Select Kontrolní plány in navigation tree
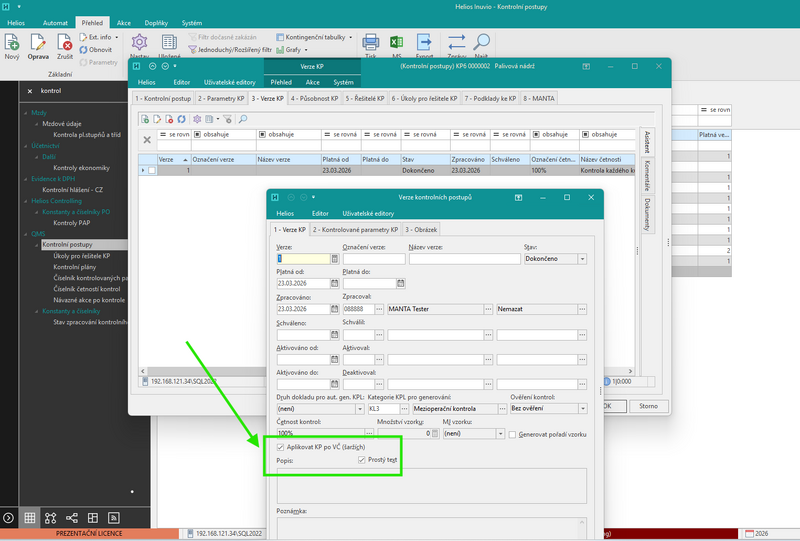The image size is (800, 541). click(x=74, y=267)
